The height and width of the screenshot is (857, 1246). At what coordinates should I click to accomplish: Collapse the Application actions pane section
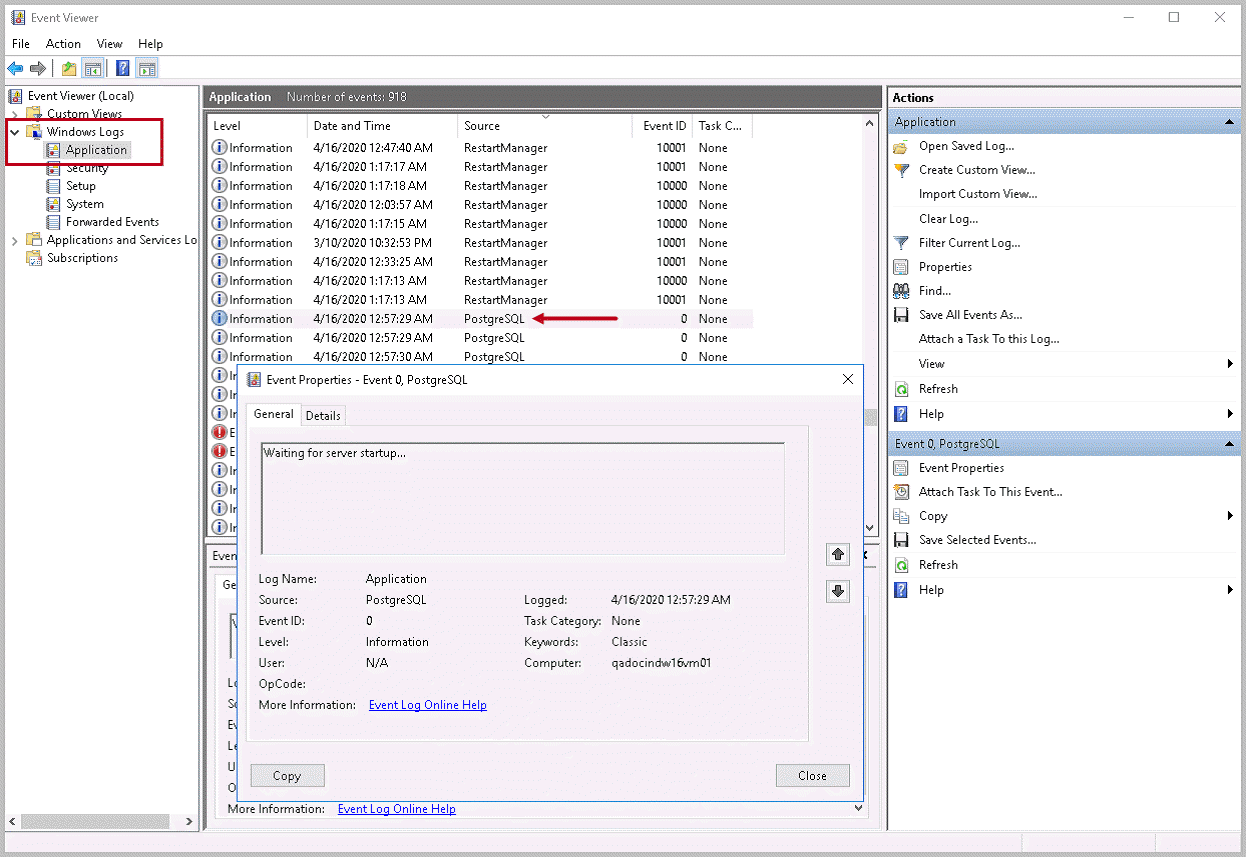point(1229,121)
